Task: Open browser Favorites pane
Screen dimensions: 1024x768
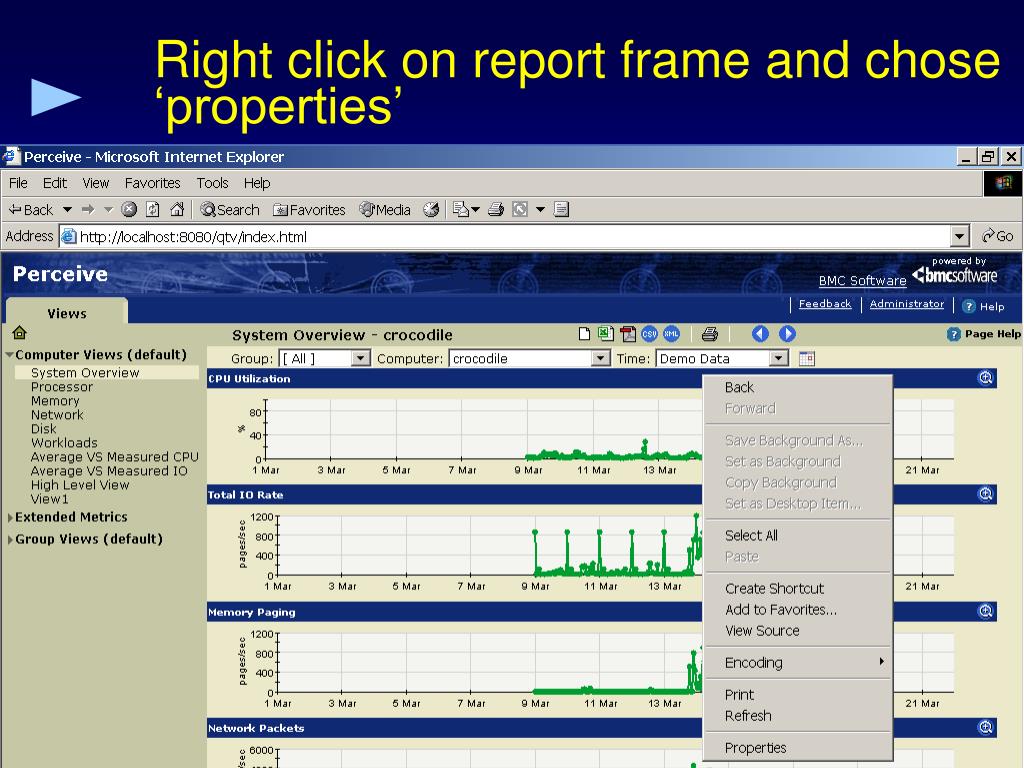Action: coord(309,210)
